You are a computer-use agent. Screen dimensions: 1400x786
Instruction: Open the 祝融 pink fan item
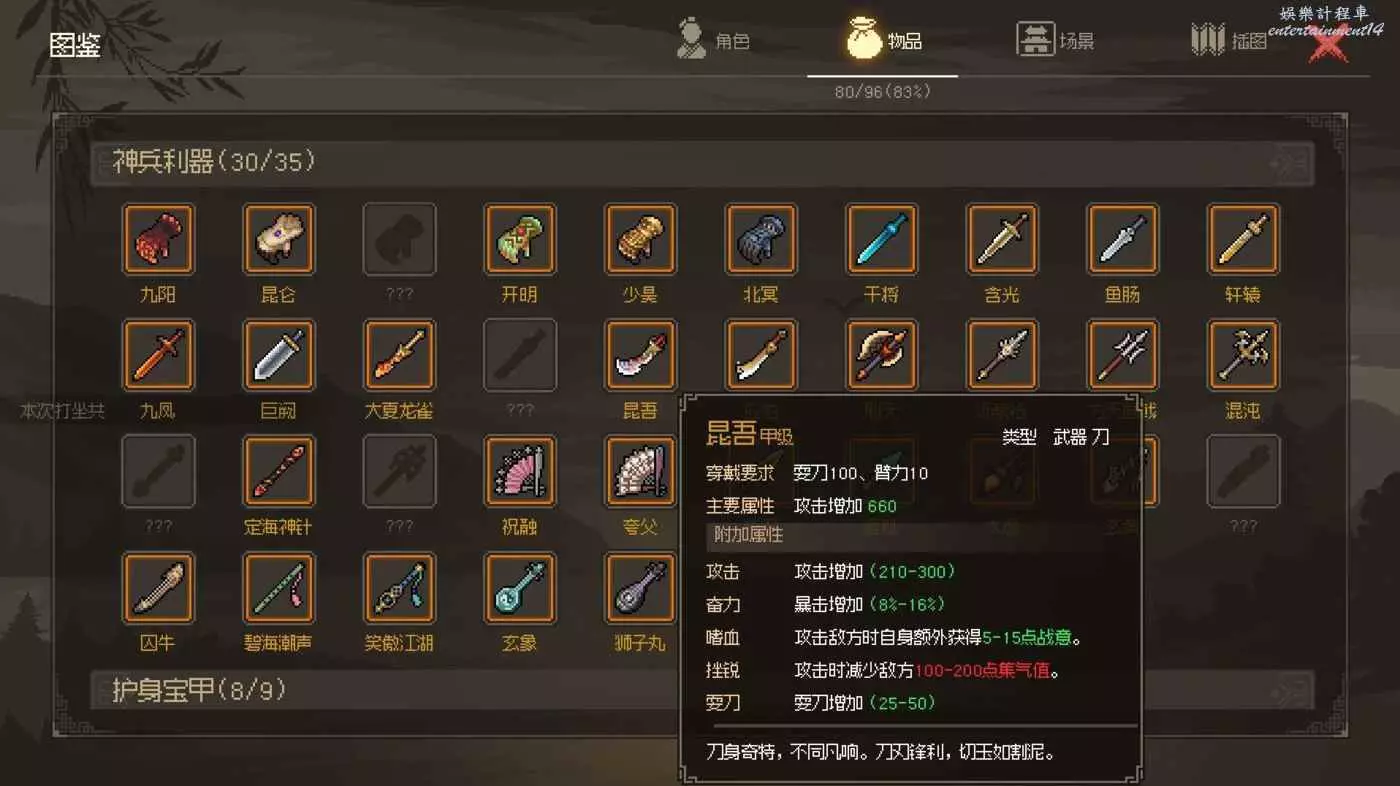[x=520, y=471]
